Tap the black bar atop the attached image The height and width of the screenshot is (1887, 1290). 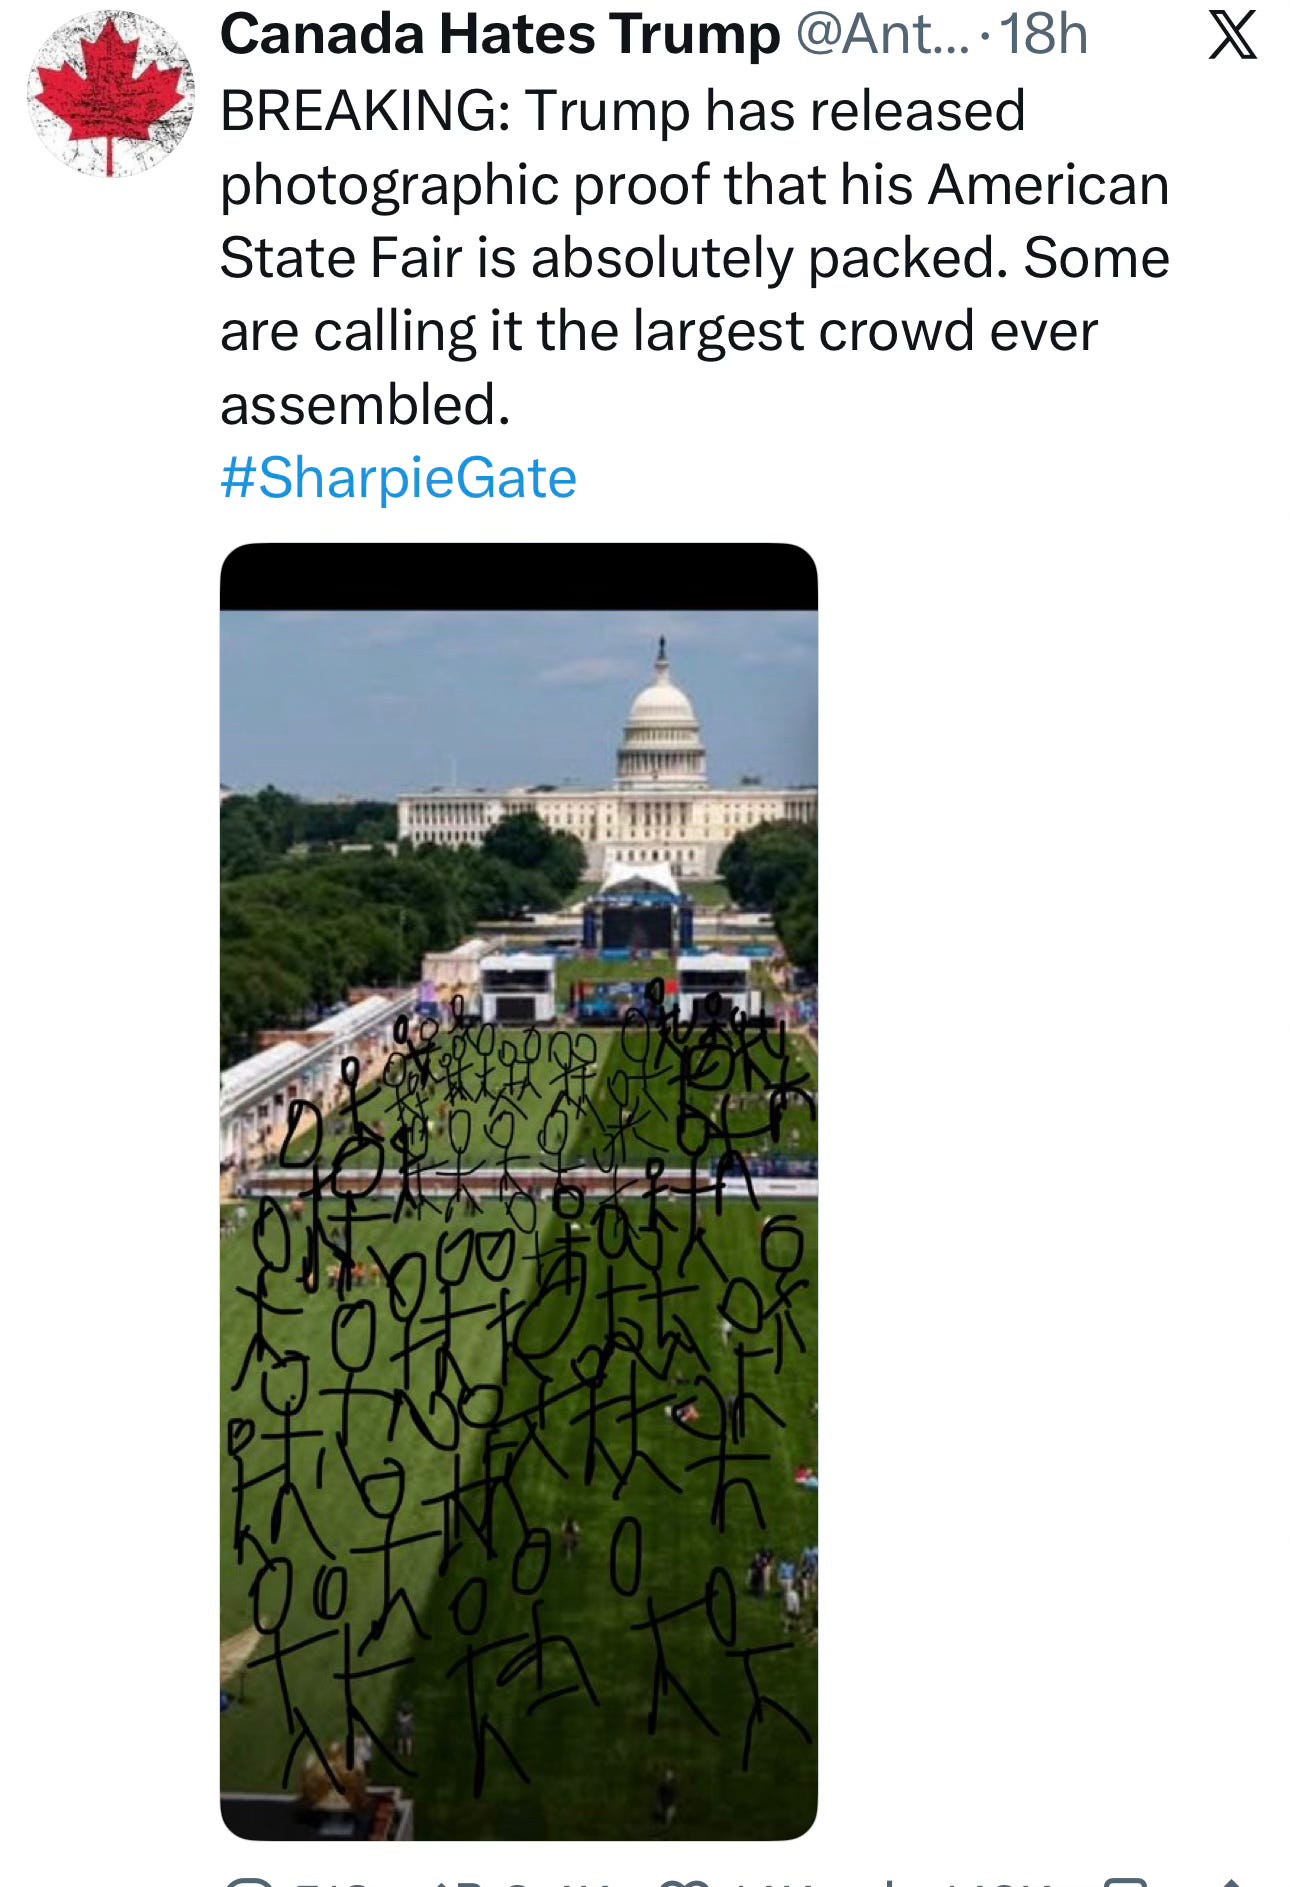(519, 577)
